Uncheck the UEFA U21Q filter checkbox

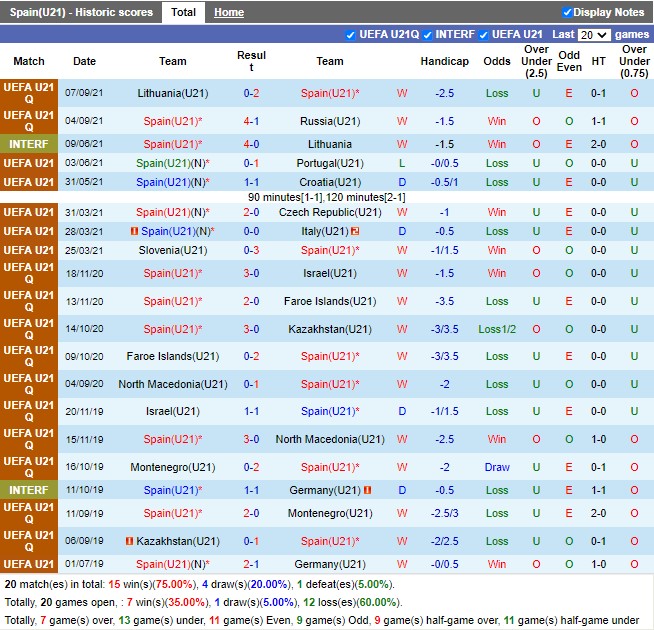[350, 35]
